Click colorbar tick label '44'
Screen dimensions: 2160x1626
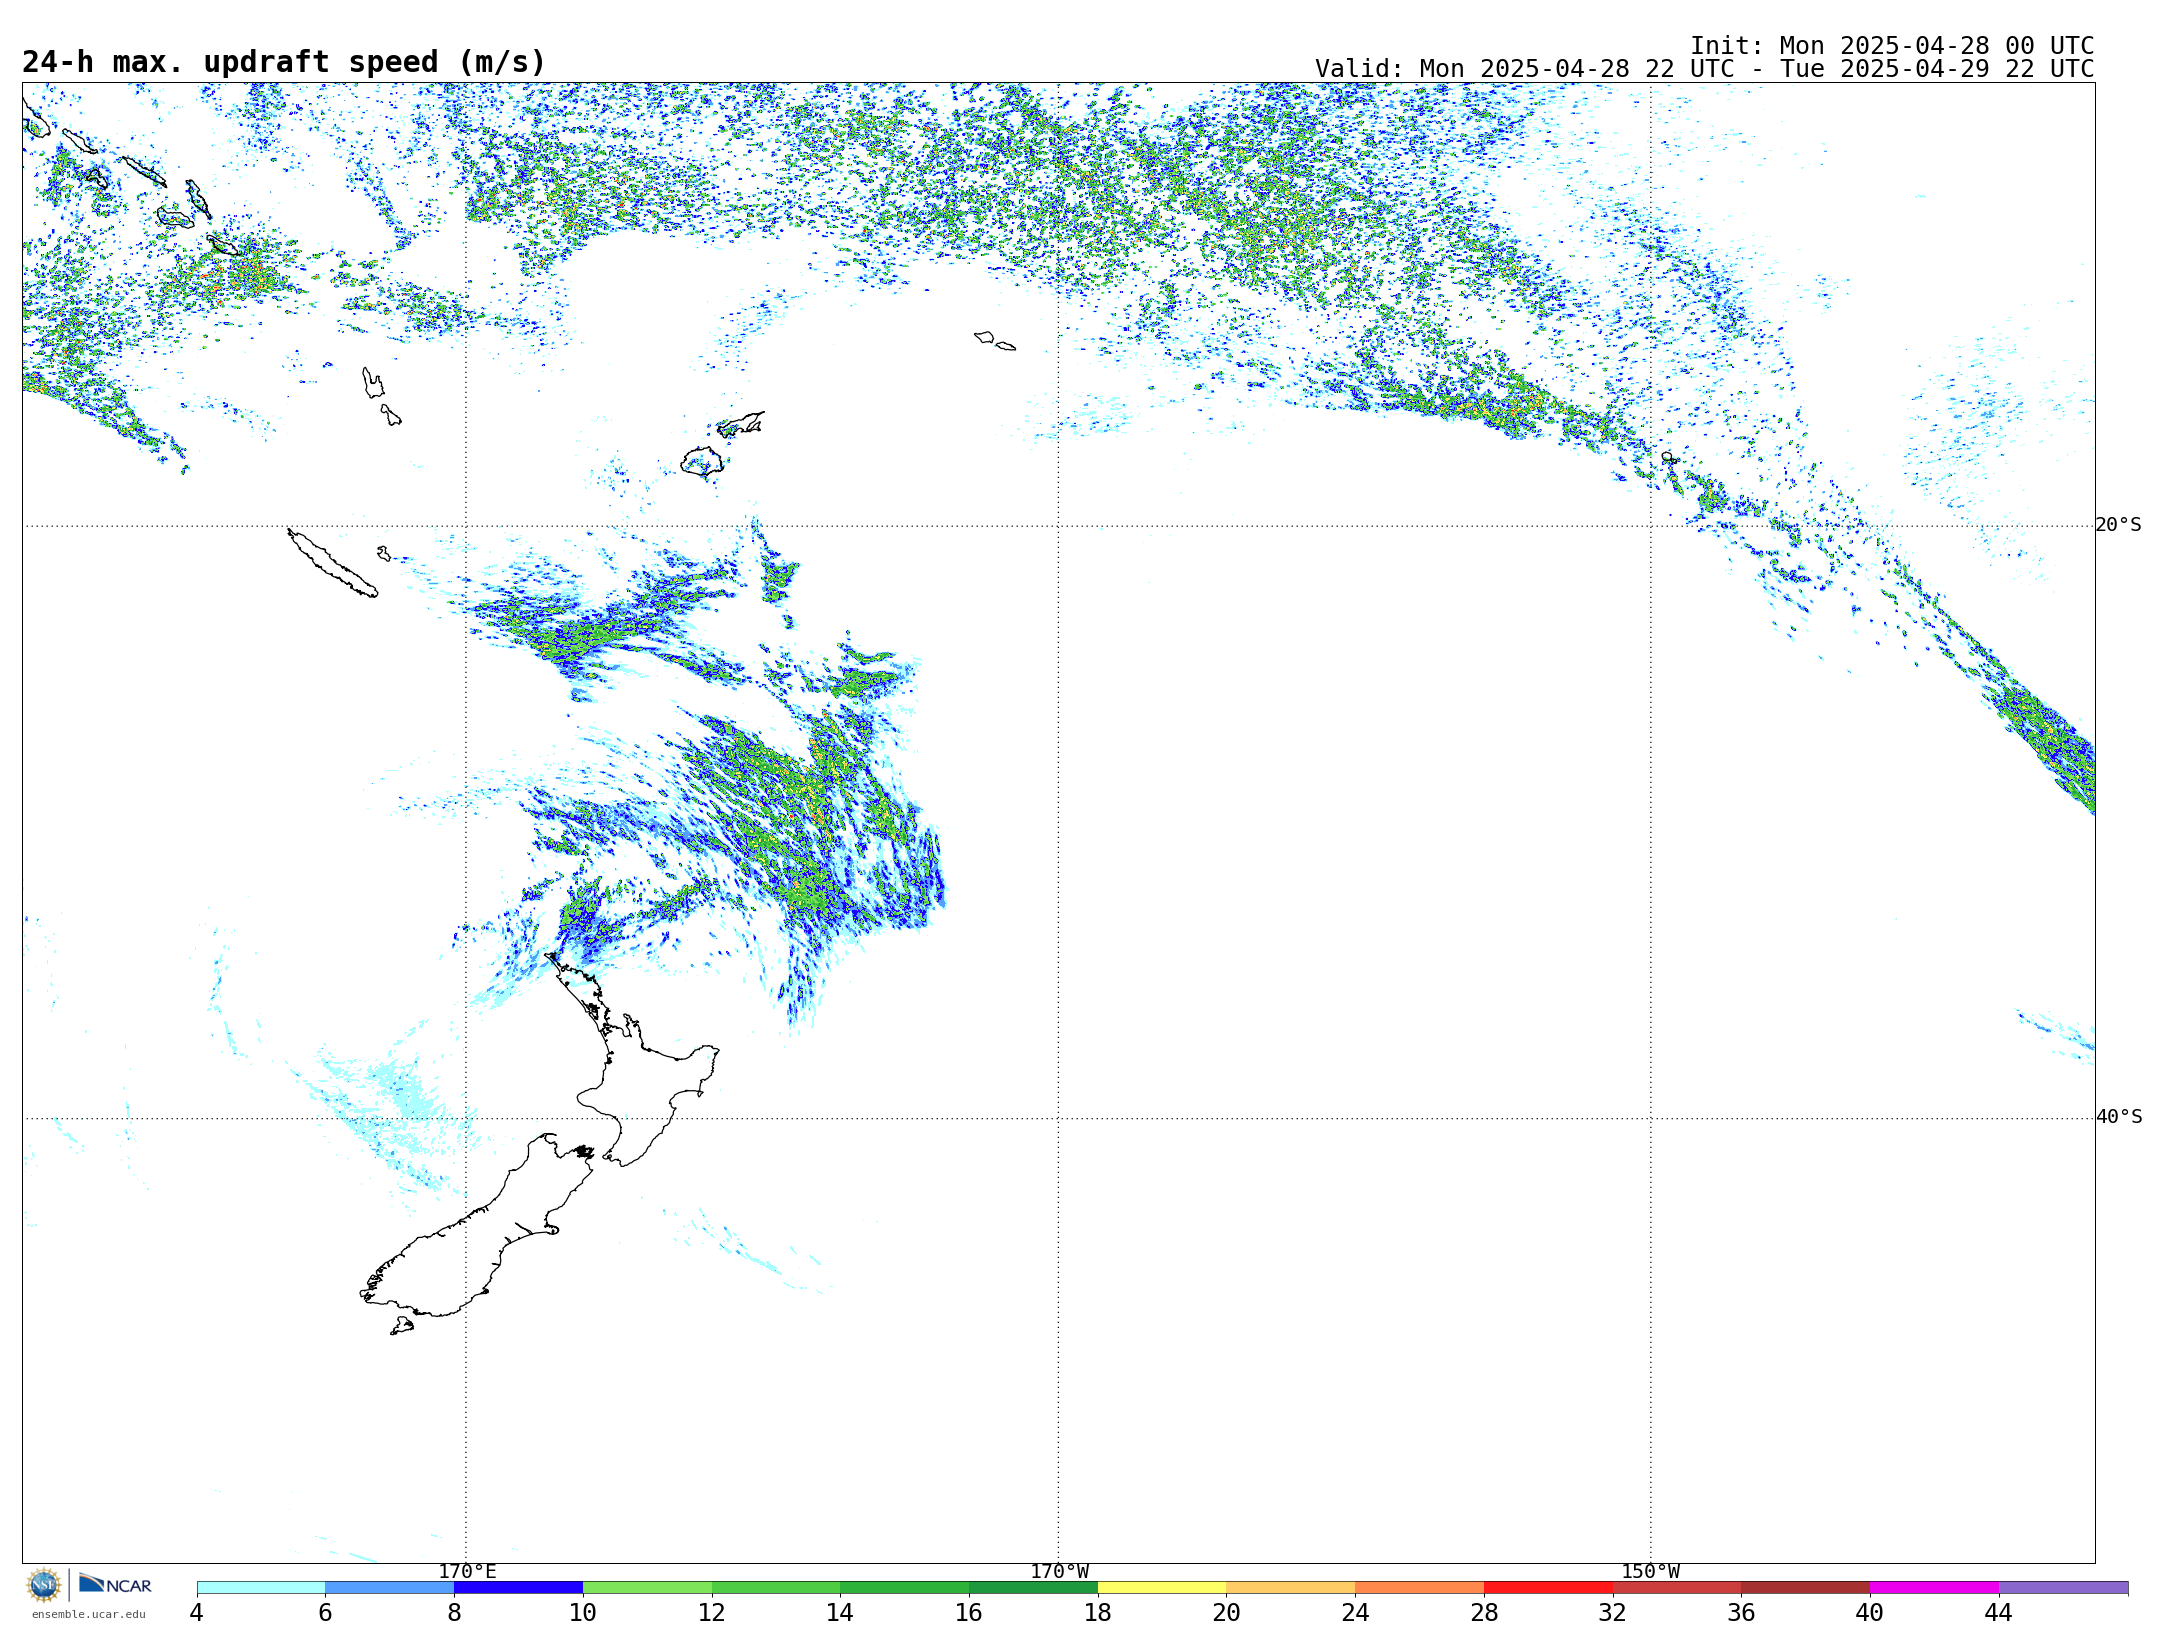(x=1999, y=1613)
